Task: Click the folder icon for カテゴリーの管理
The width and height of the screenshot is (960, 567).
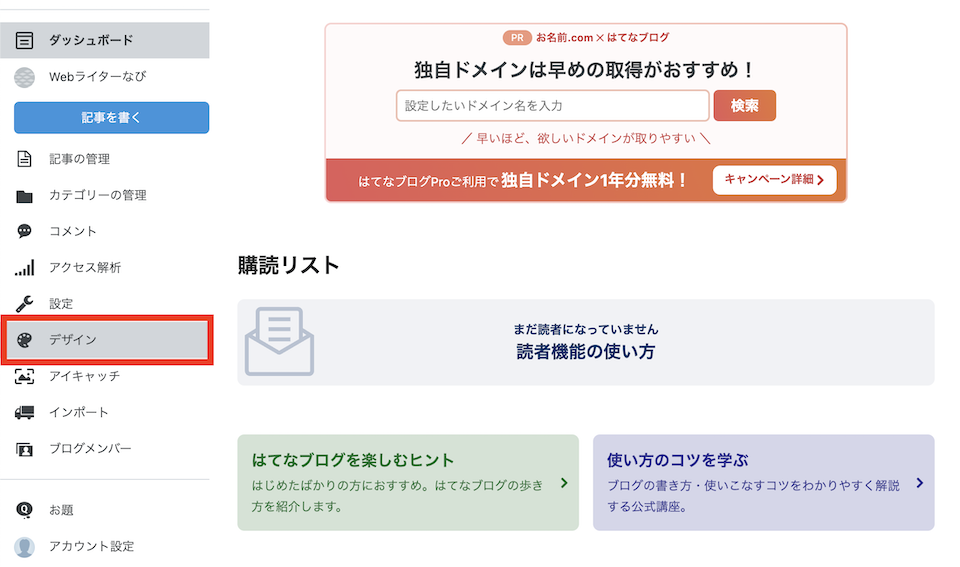Action: point(25,196)
